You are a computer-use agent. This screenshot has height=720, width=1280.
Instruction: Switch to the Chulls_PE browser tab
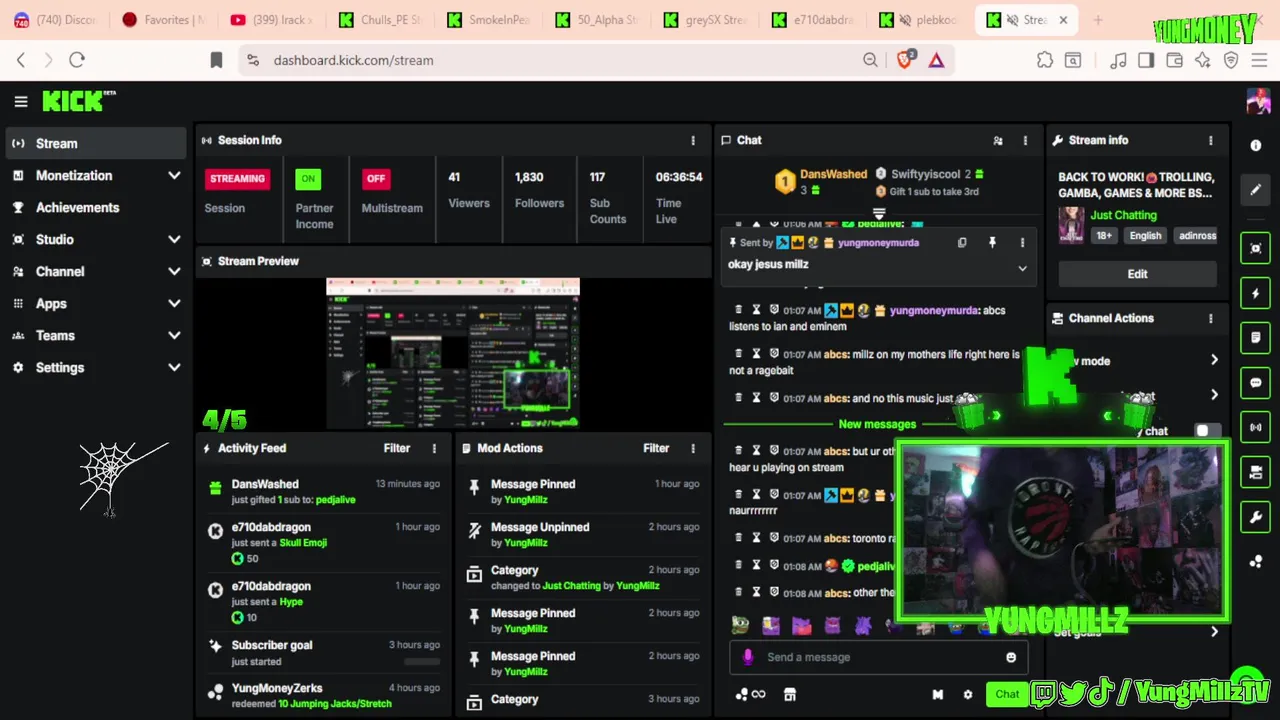tap(379, 20)
